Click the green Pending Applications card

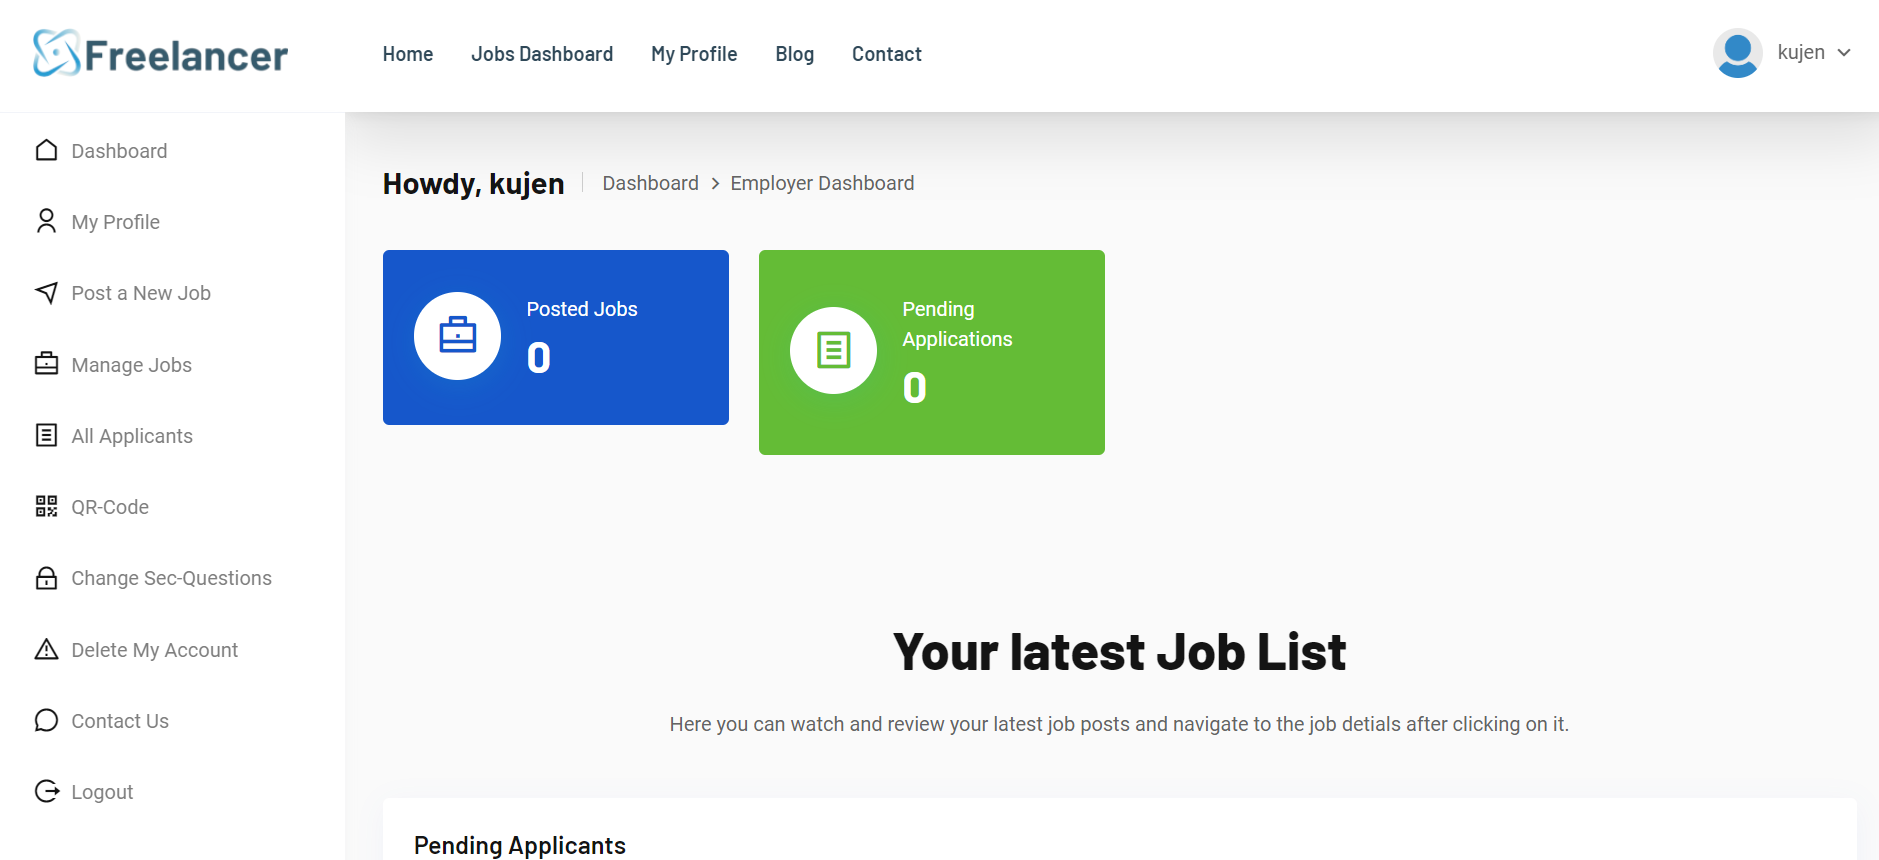[x=931, y=352]
